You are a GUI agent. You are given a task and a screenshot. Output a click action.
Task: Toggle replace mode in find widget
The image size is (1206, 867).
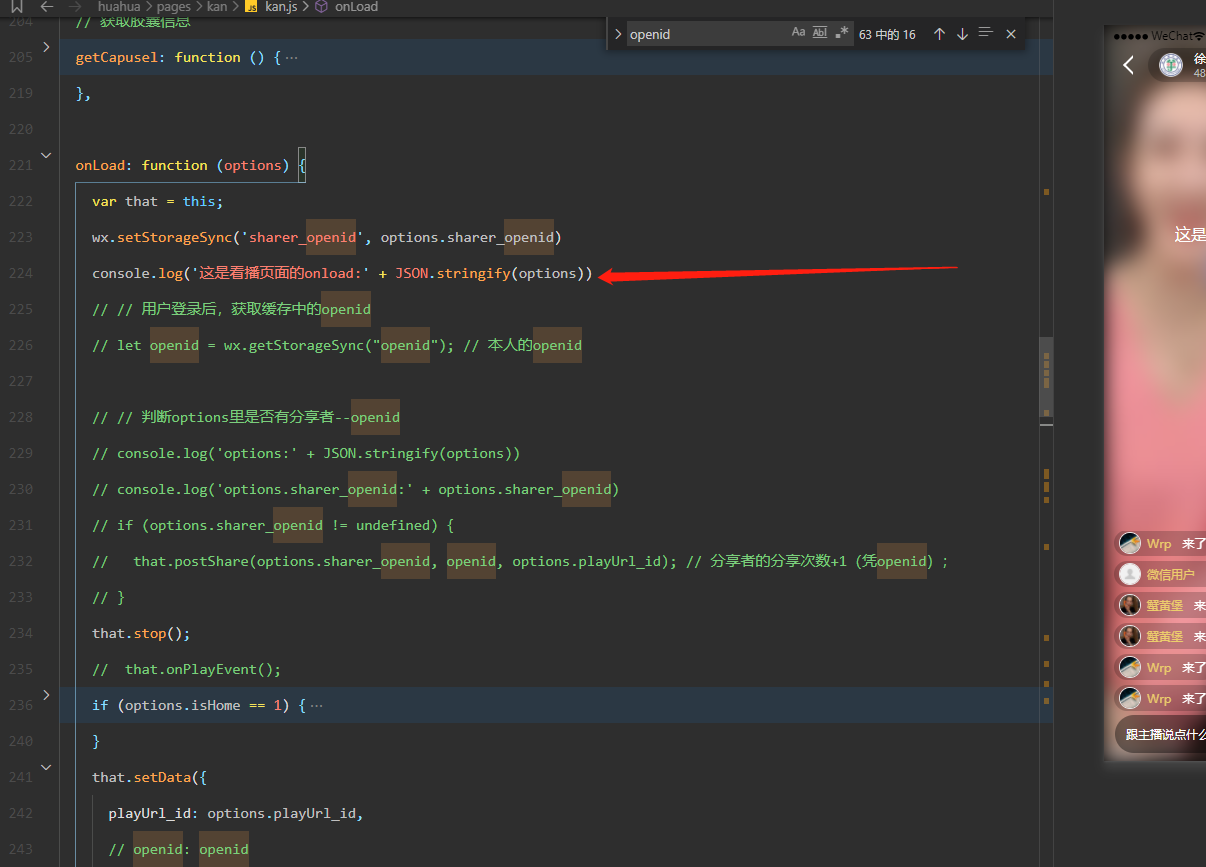617,34
